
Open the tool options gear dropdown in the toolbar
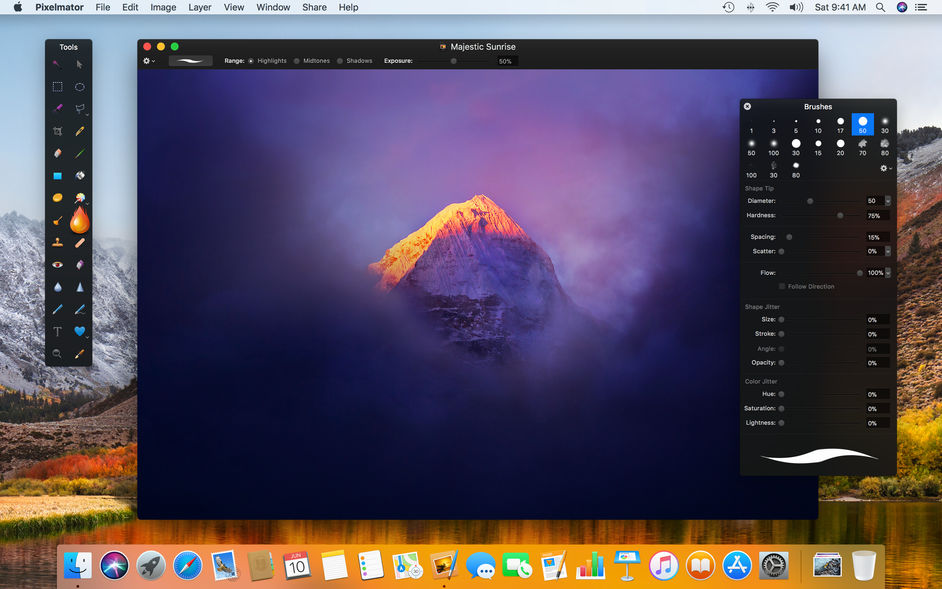coord(146,60)
